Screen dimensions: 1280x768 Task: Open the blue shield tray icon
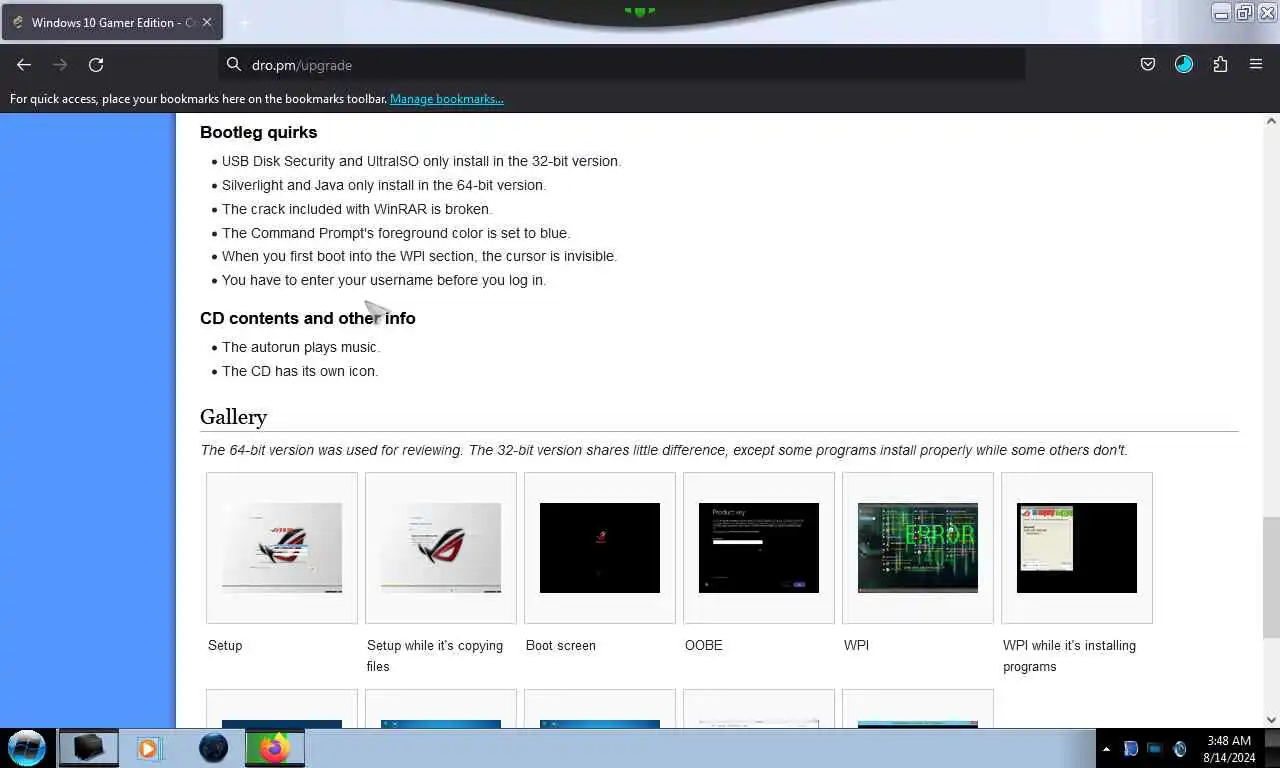(x=1131, y=749)
